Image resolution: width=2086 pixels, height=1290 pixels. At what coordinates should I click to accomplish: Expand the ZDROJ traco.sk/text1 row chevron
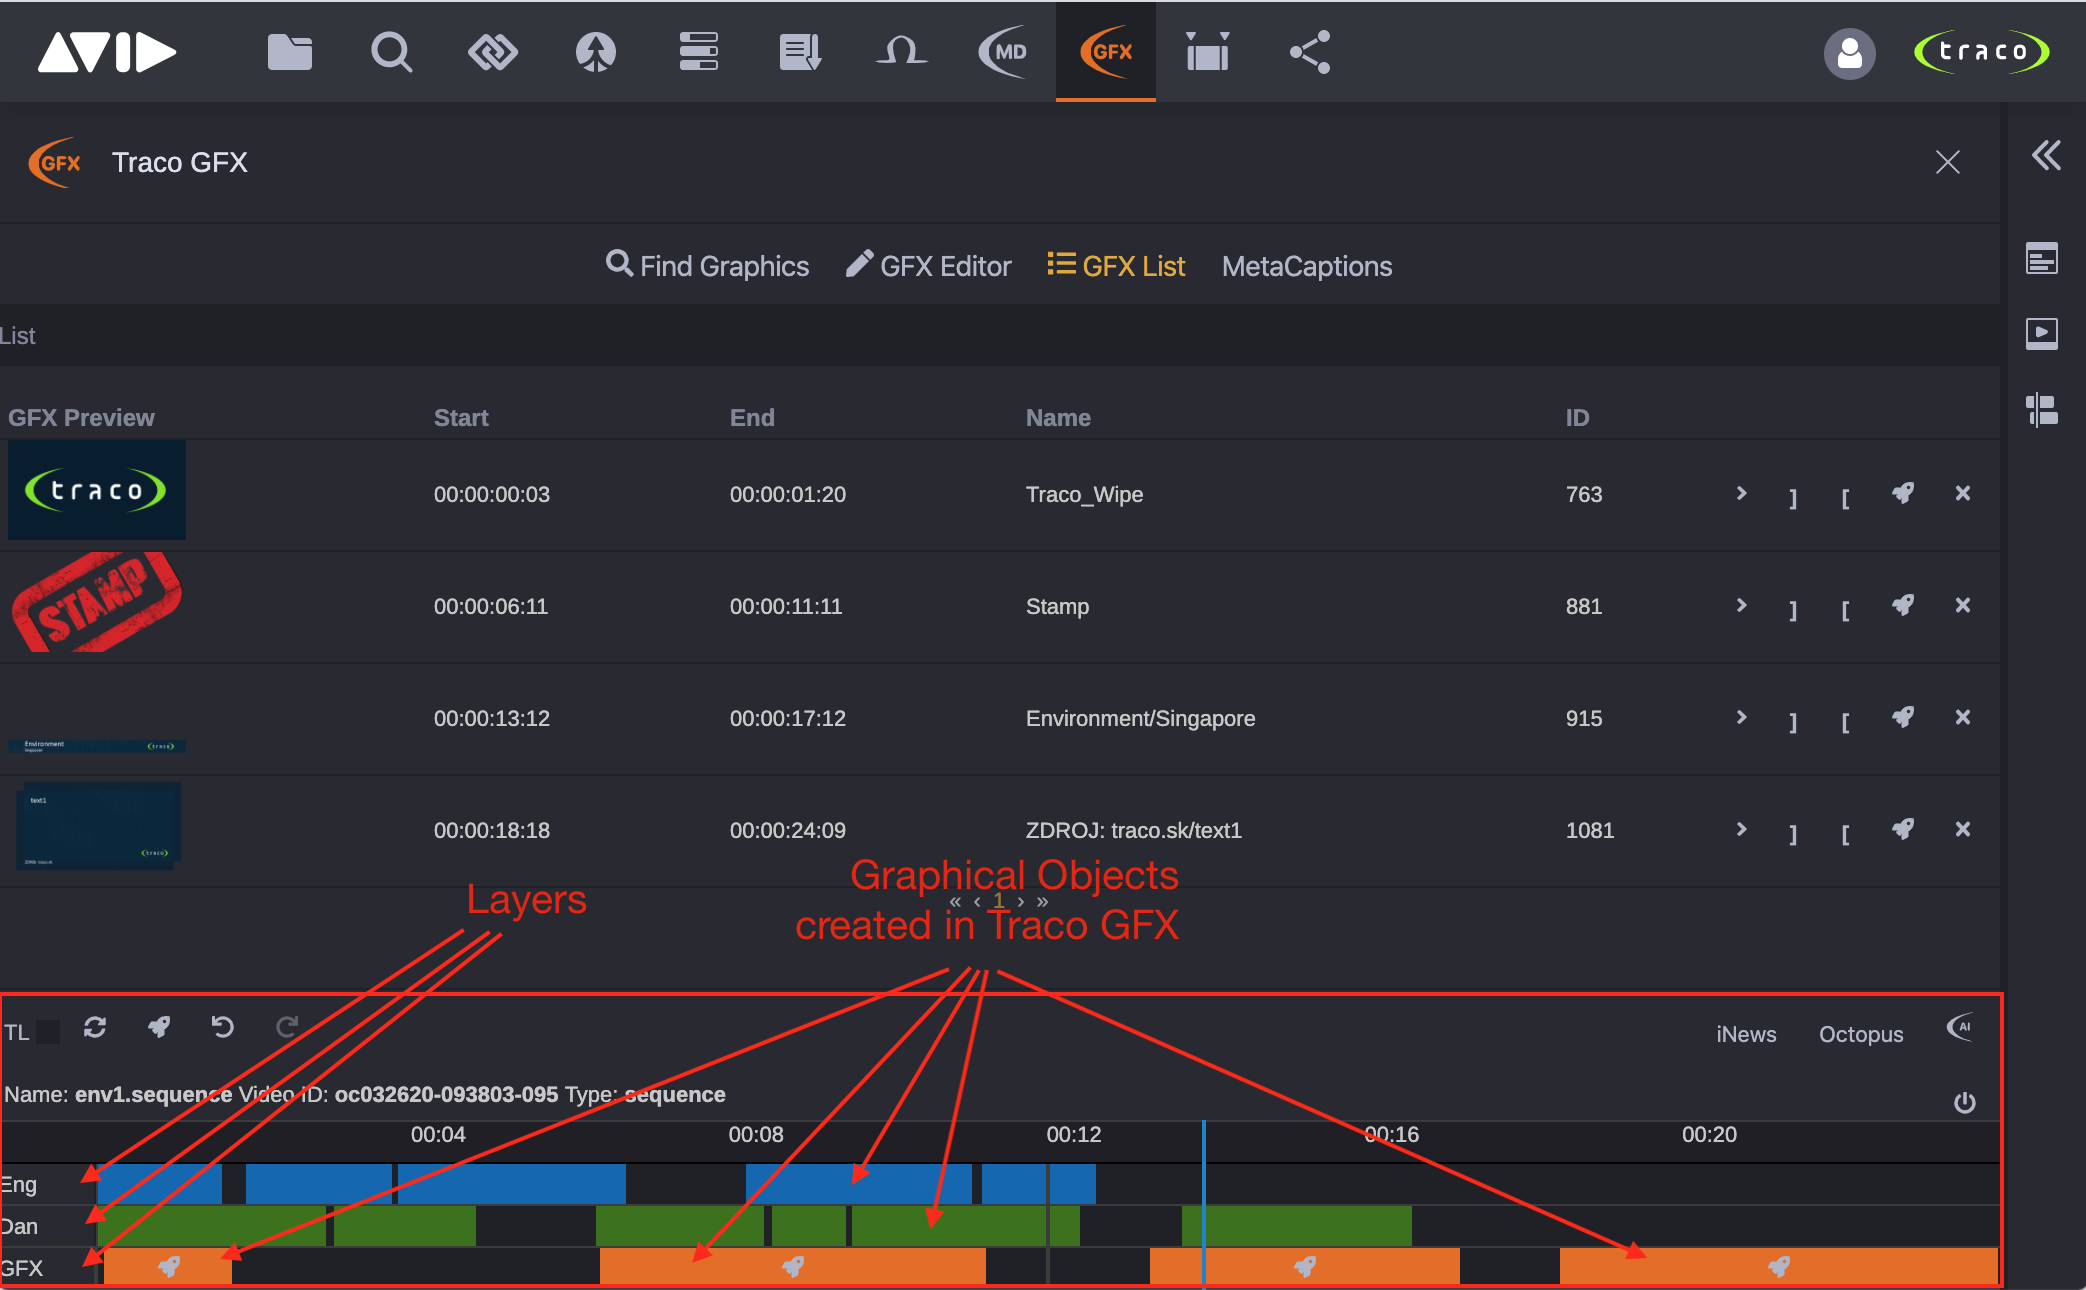click(1742, 829)
